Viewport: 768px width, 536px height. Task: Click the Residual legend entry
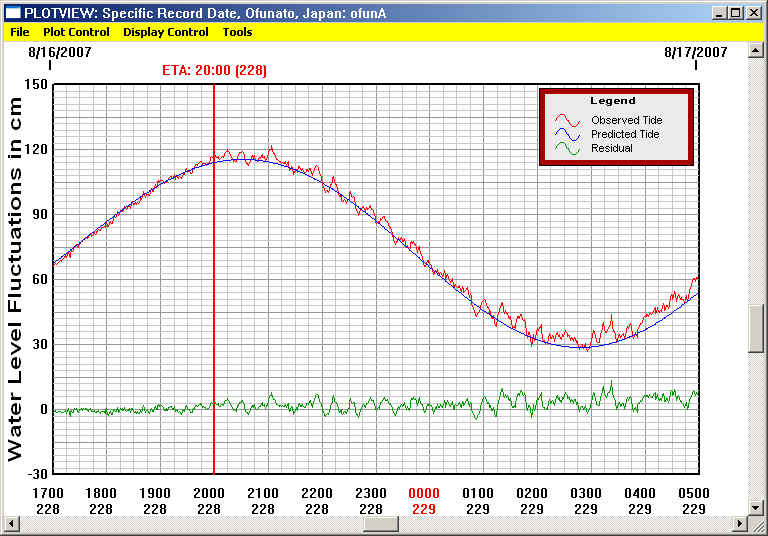click(x=612, y=148)
